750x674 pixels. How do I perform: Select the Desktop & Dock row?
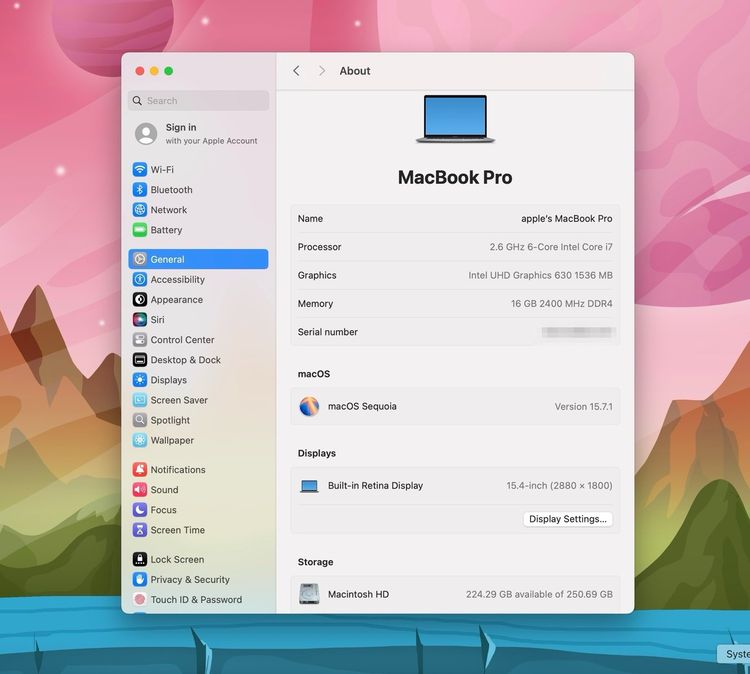[199, 360]
